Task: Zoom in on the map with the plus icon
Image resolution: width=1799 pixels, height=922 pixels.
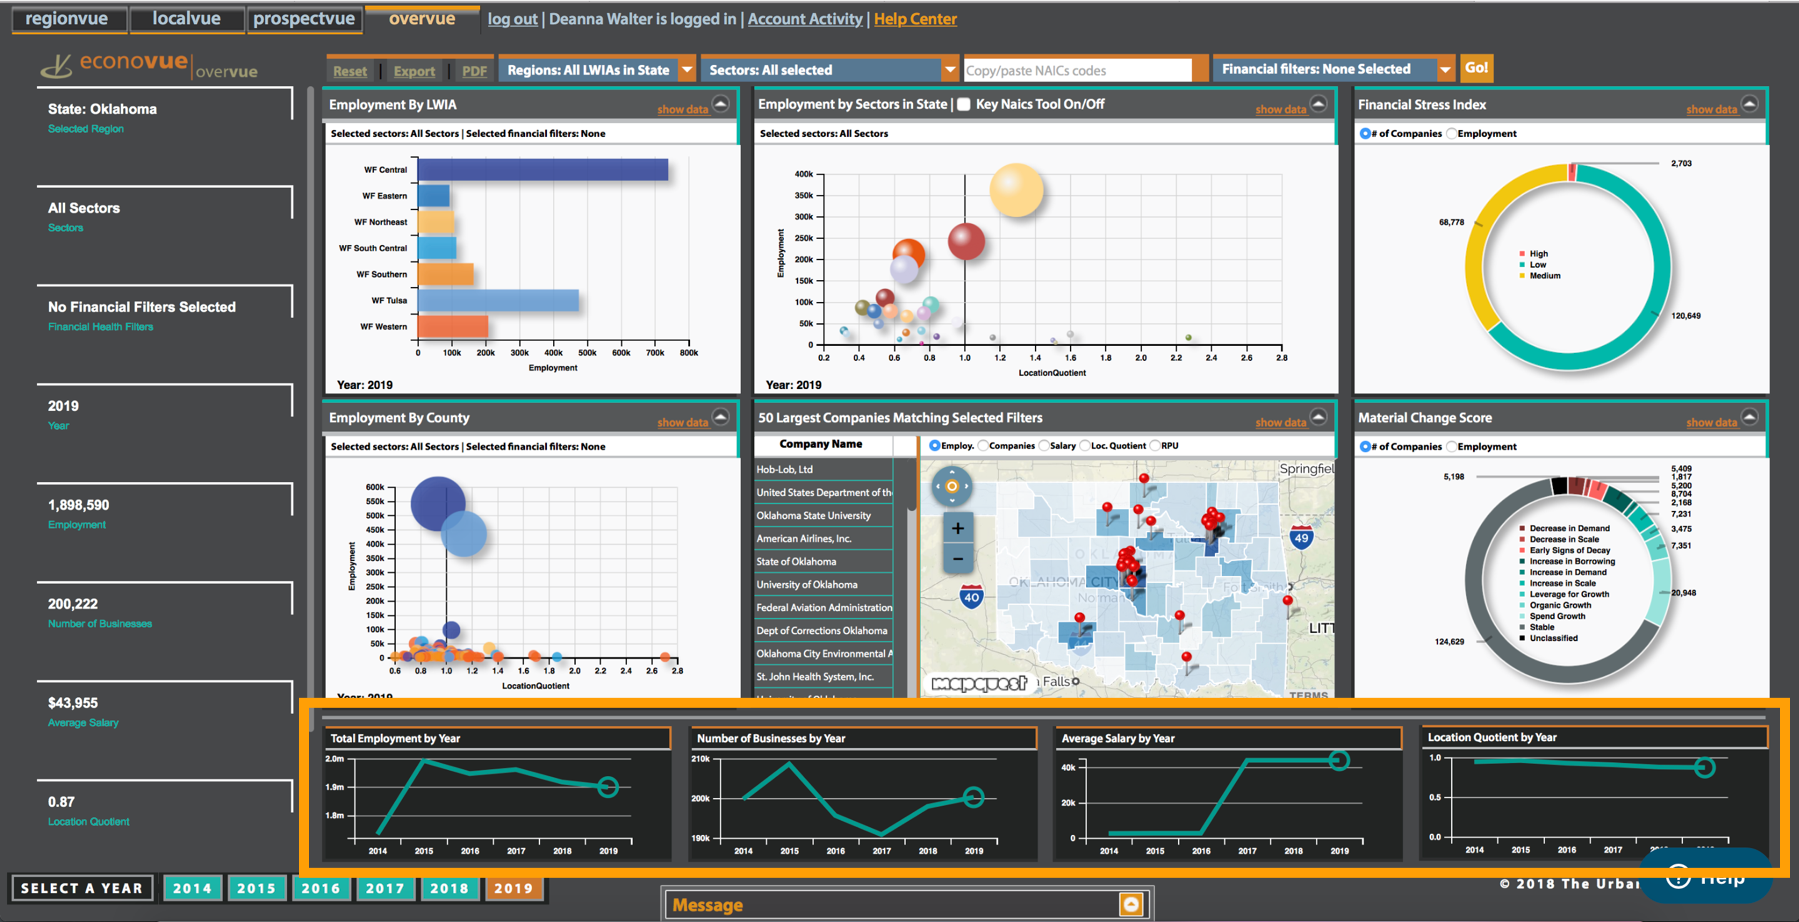Action: coord(956,527)
